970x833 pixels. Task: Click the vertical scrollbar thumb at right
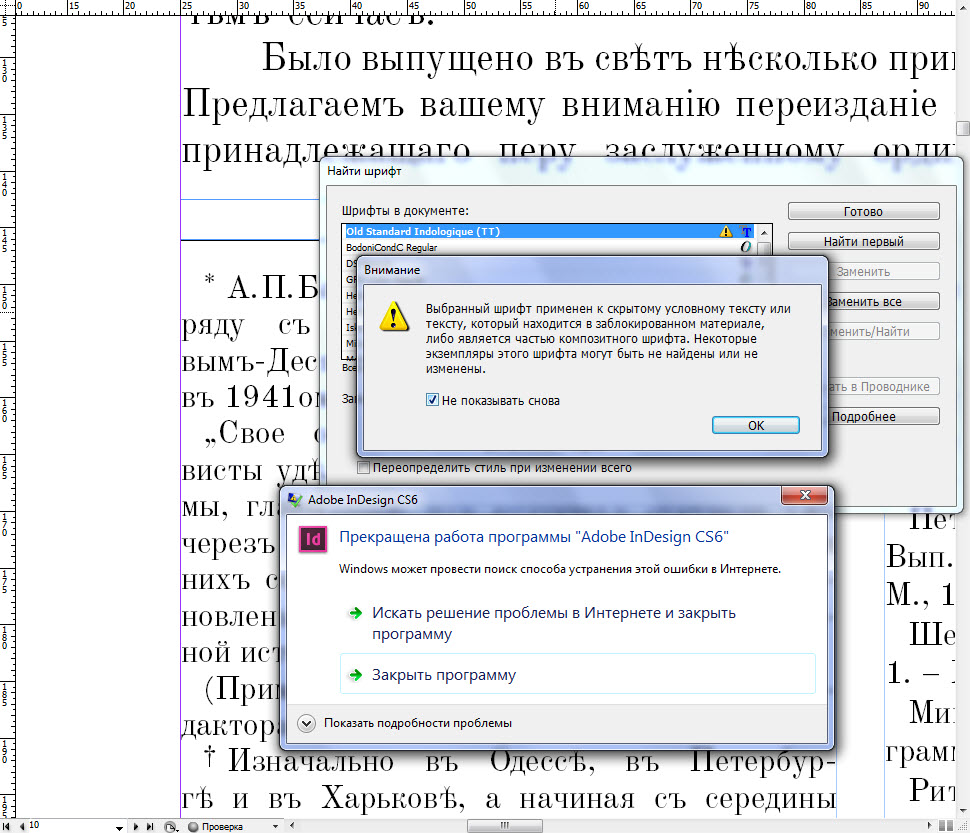coord(963,129)
